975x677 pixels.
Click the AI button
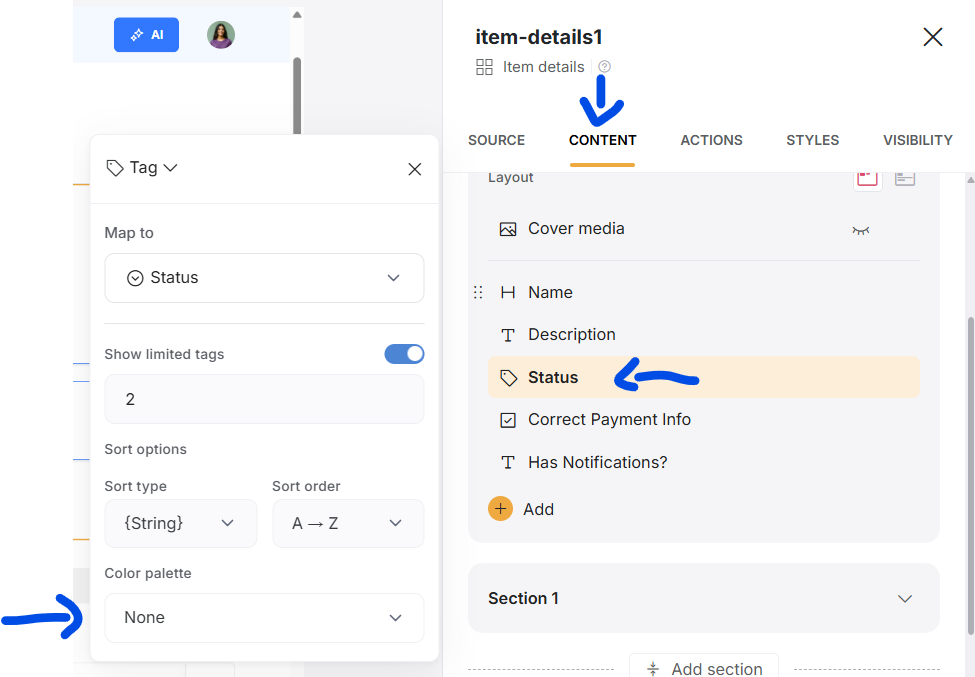[x=146, y=35]
